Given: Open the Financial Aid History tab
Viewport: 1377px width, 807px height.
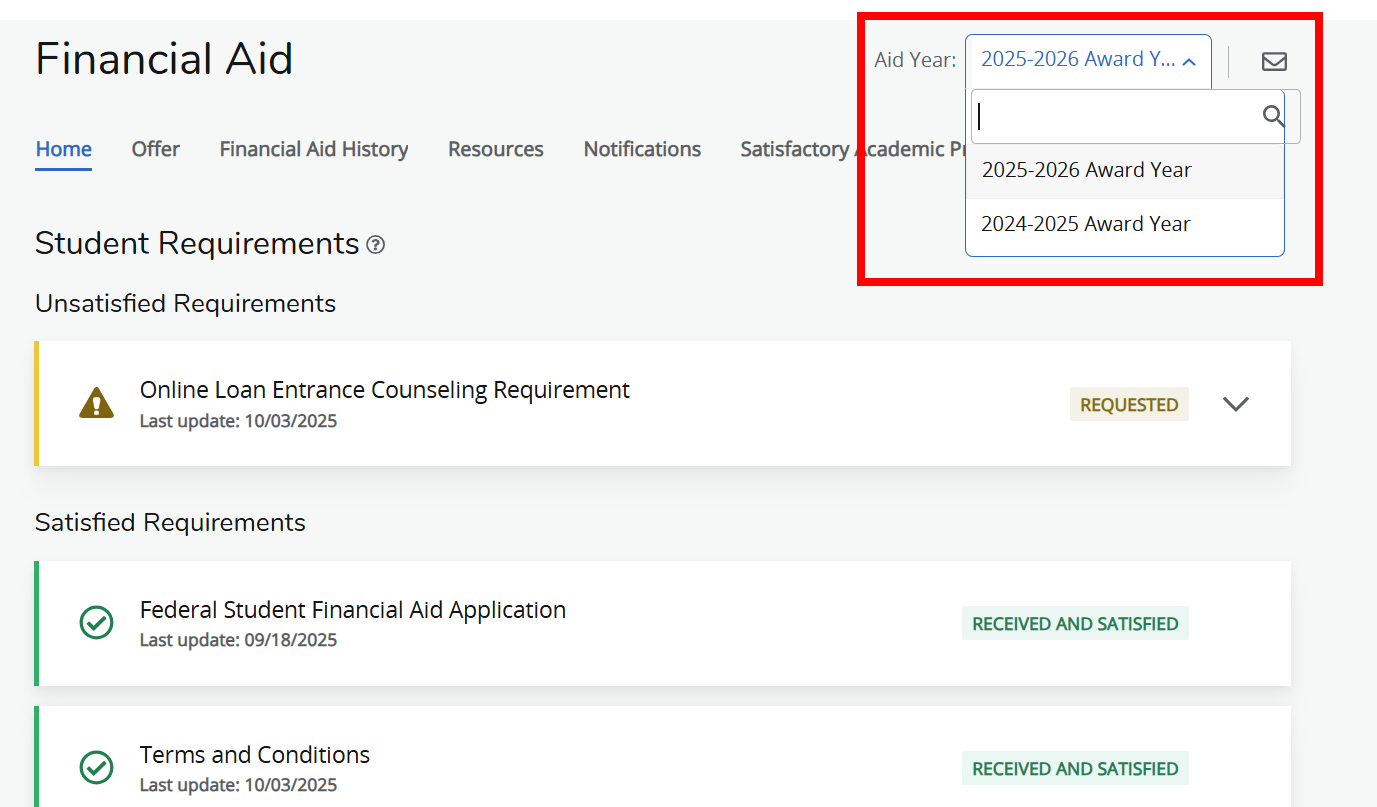Looking at the screenshot, I should tap(313, 148).
